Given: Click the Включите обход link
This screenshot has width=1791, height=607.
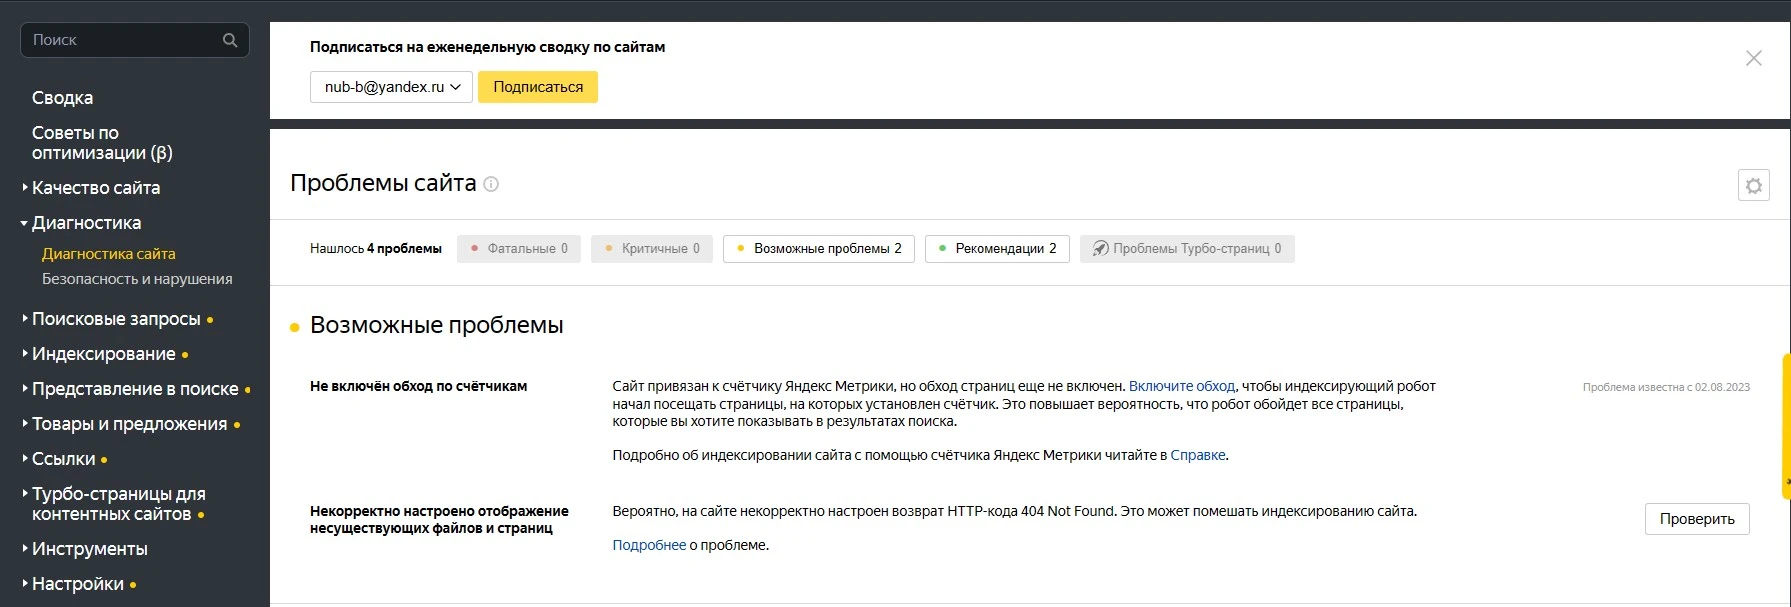Looking at the screenshot, I should tap(1182, 386).
